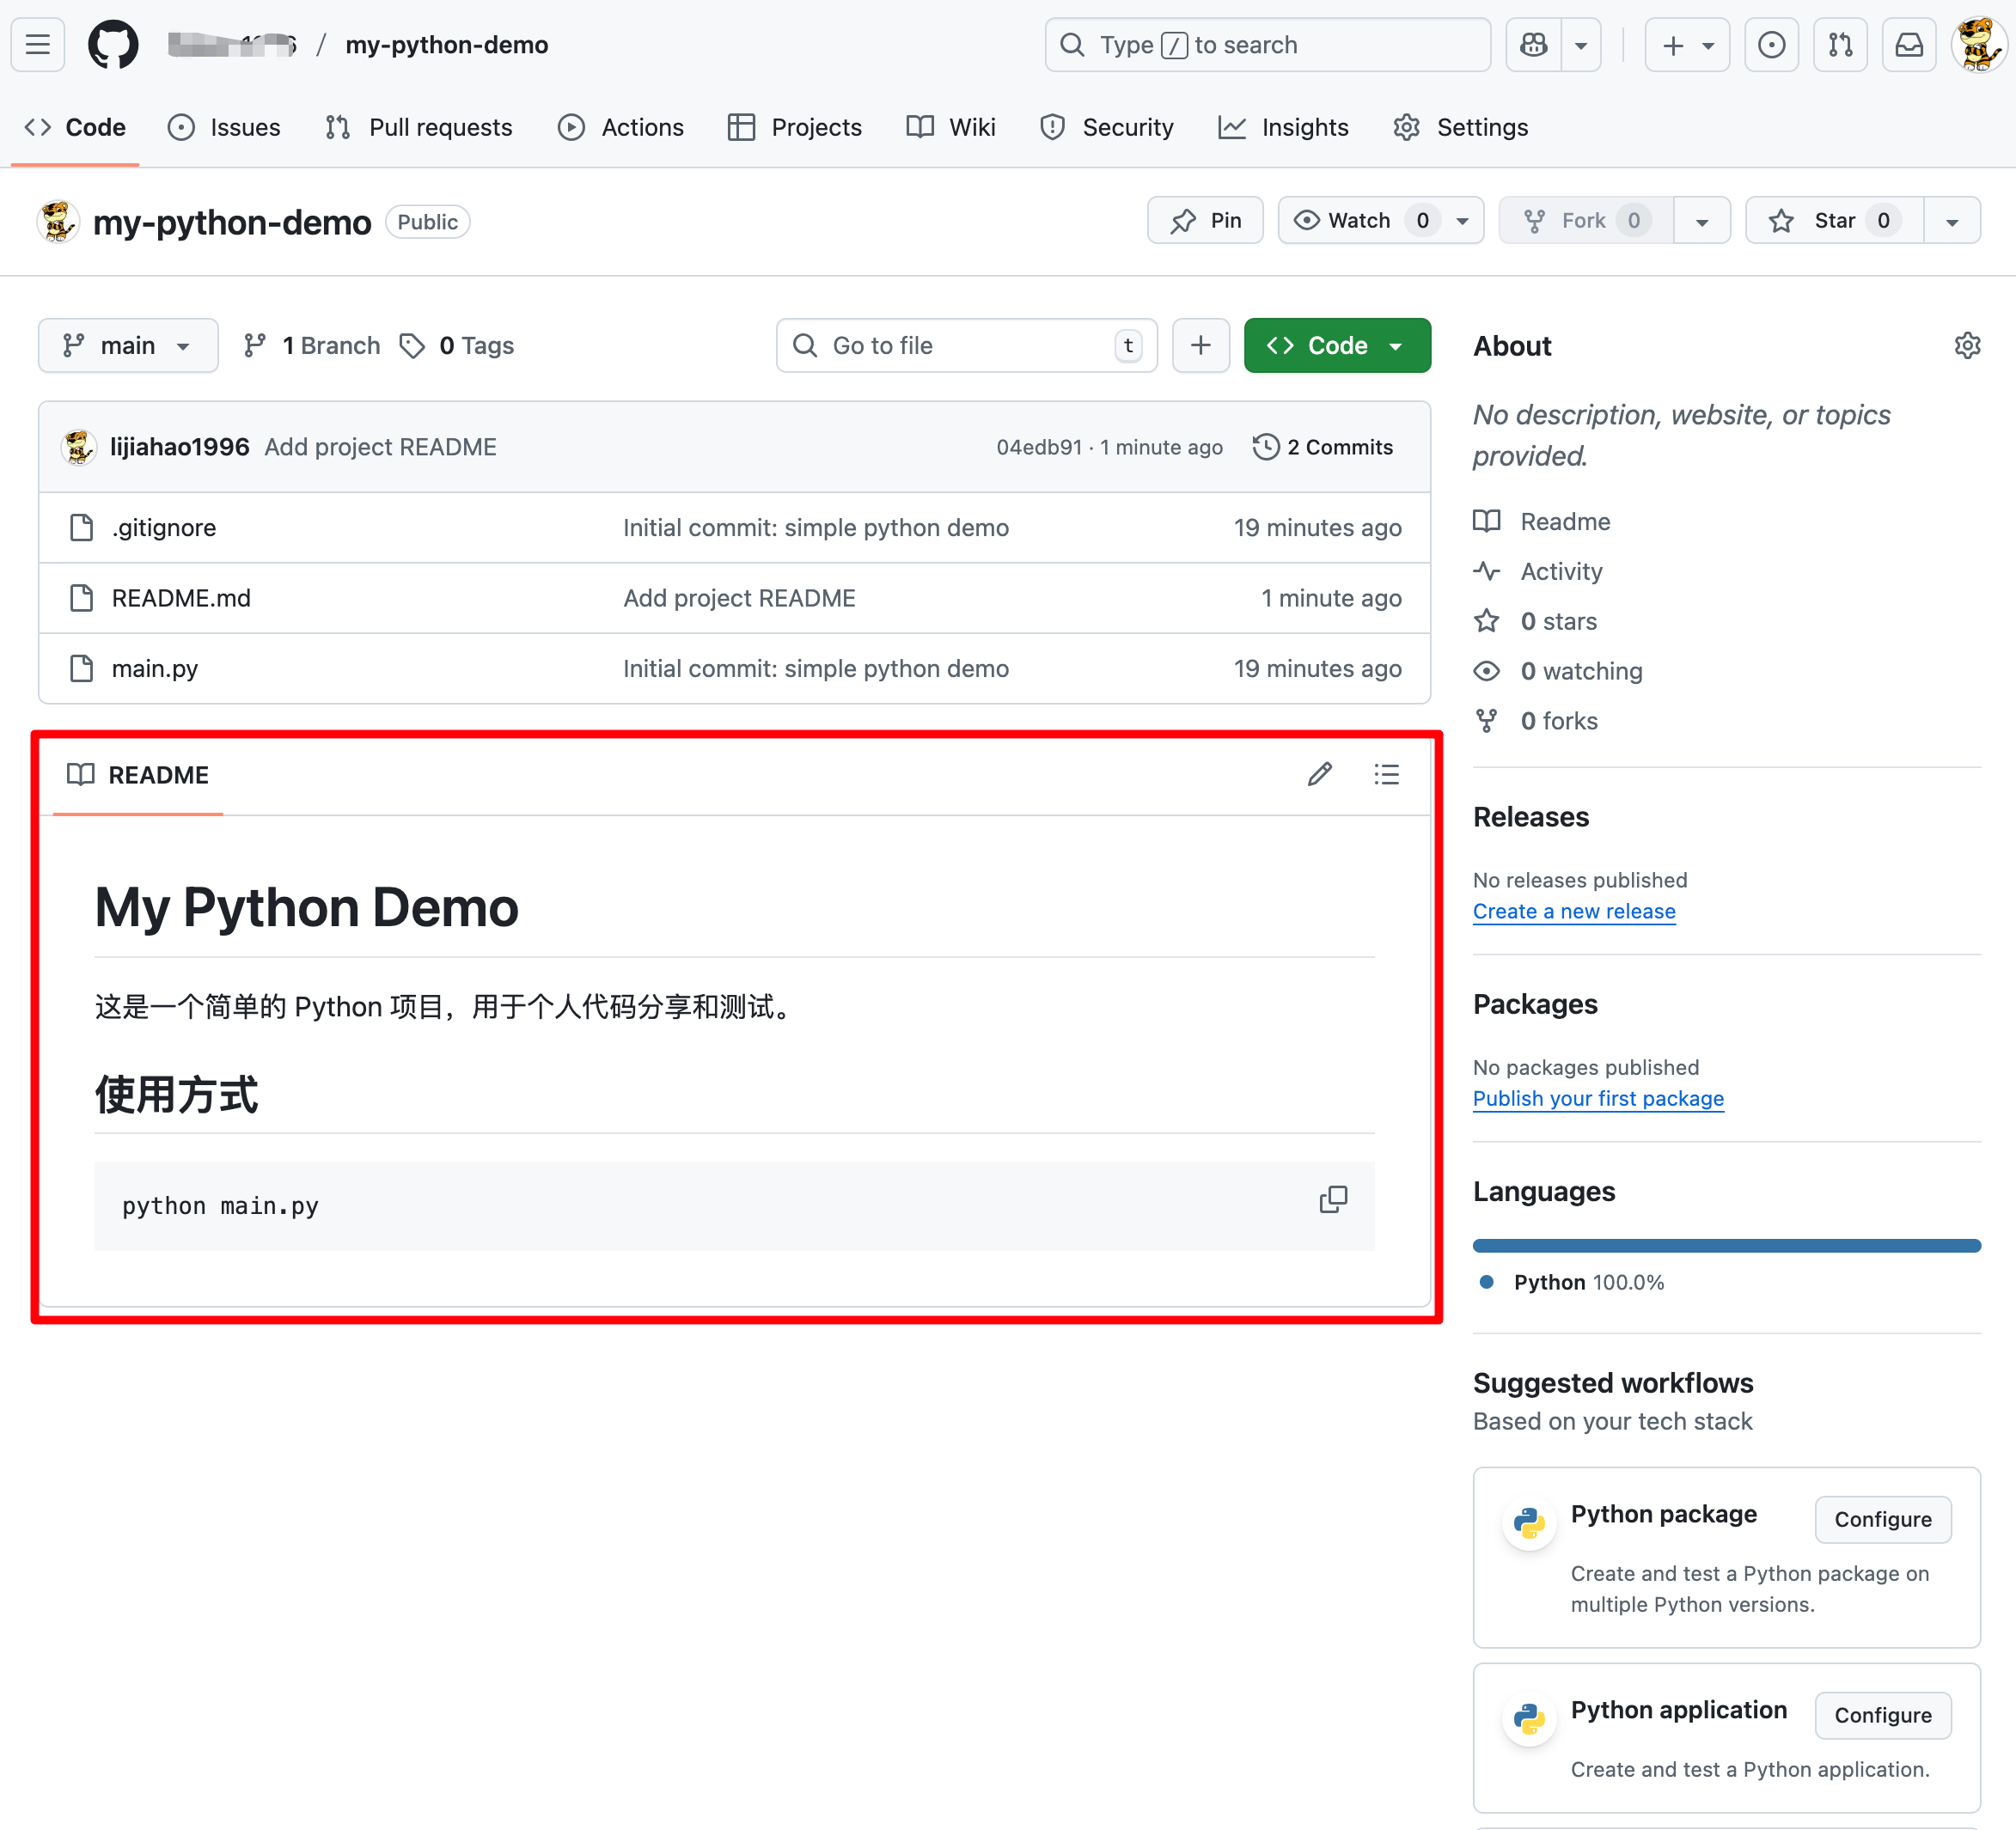
Task: Click the GitHub logo home icon
Action: coord(113,45)
